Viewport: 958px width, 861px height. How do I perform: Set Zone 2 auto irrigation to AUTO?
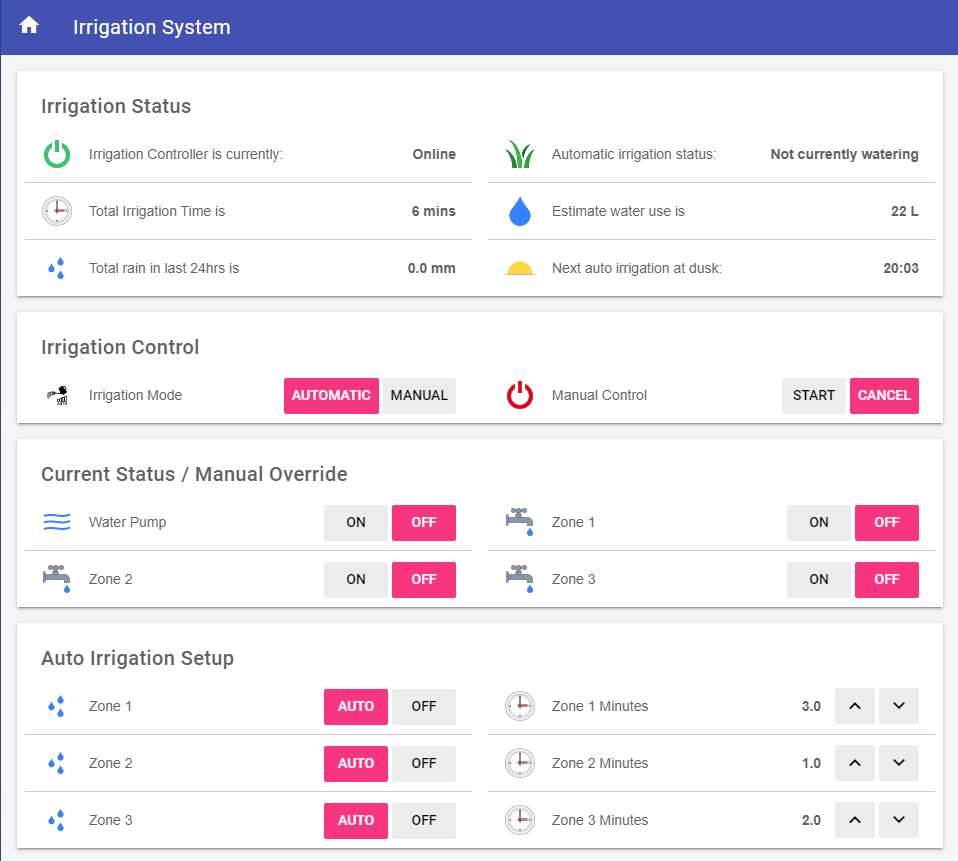pyautogui.click(x=356, y=763)
